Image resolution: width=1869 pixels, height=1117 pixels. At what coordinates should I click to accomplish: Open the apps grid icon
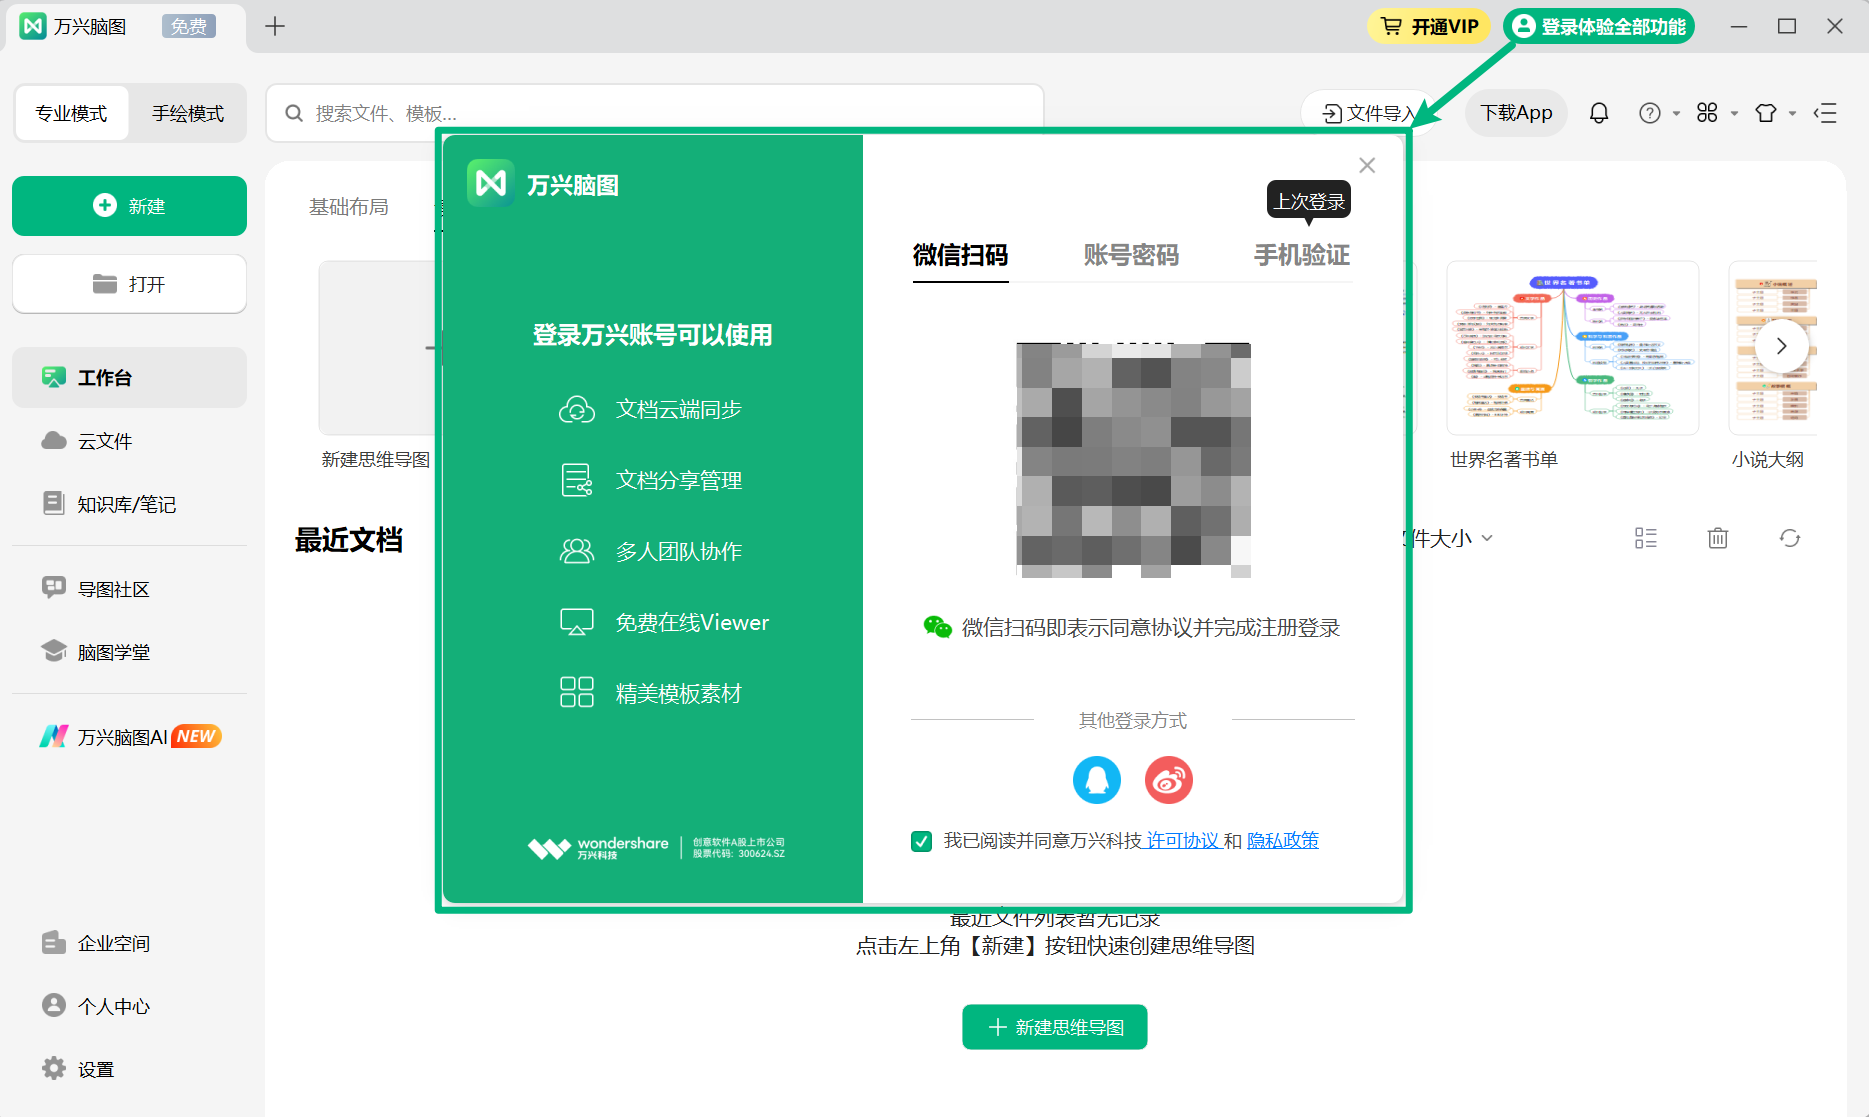(1707, 113)
